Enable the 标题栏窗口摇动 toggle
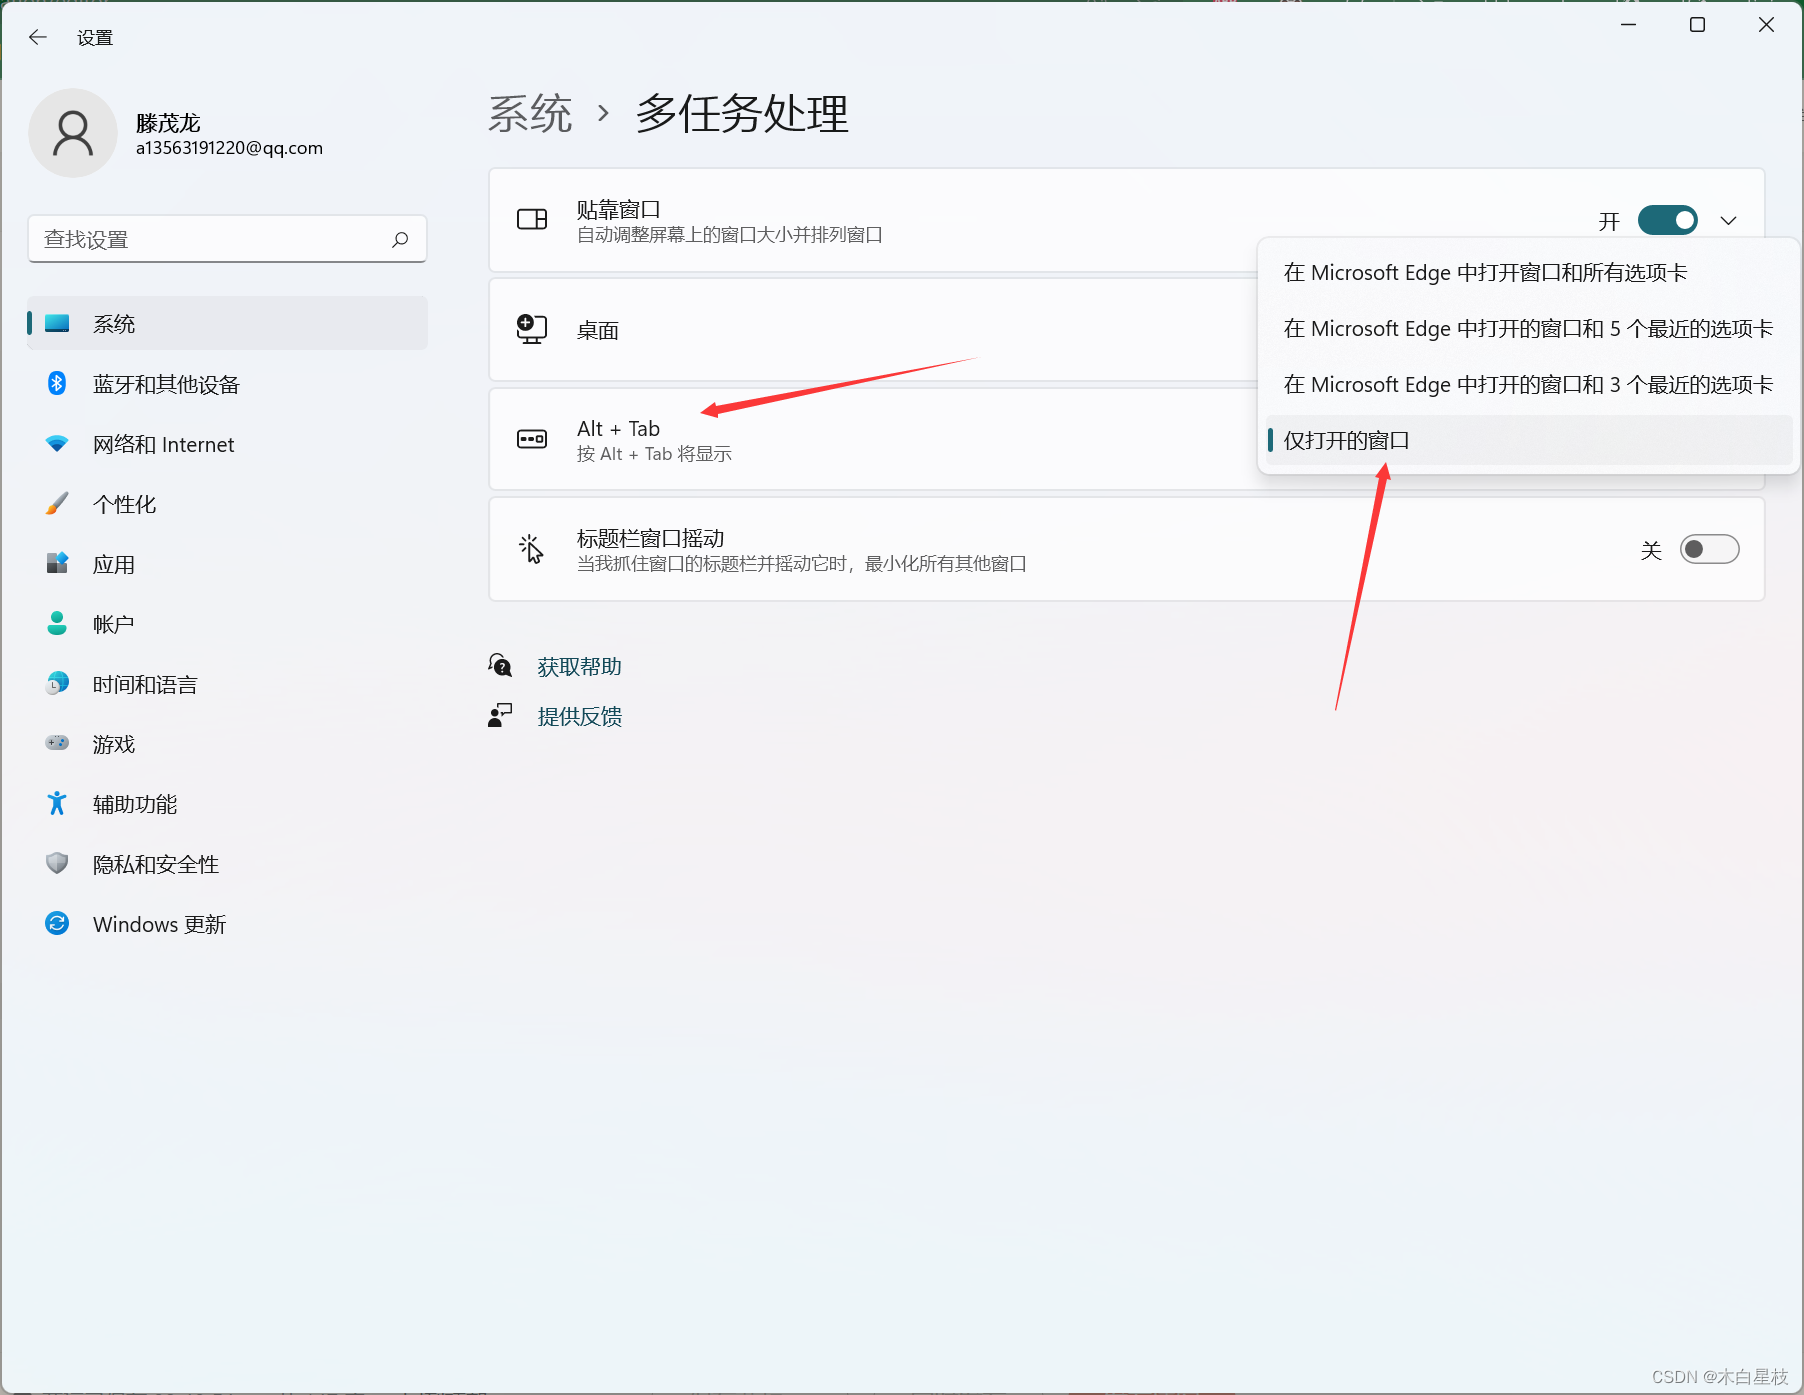The height and width of the screenshot is (1395, 1804). pos(1709,549)
